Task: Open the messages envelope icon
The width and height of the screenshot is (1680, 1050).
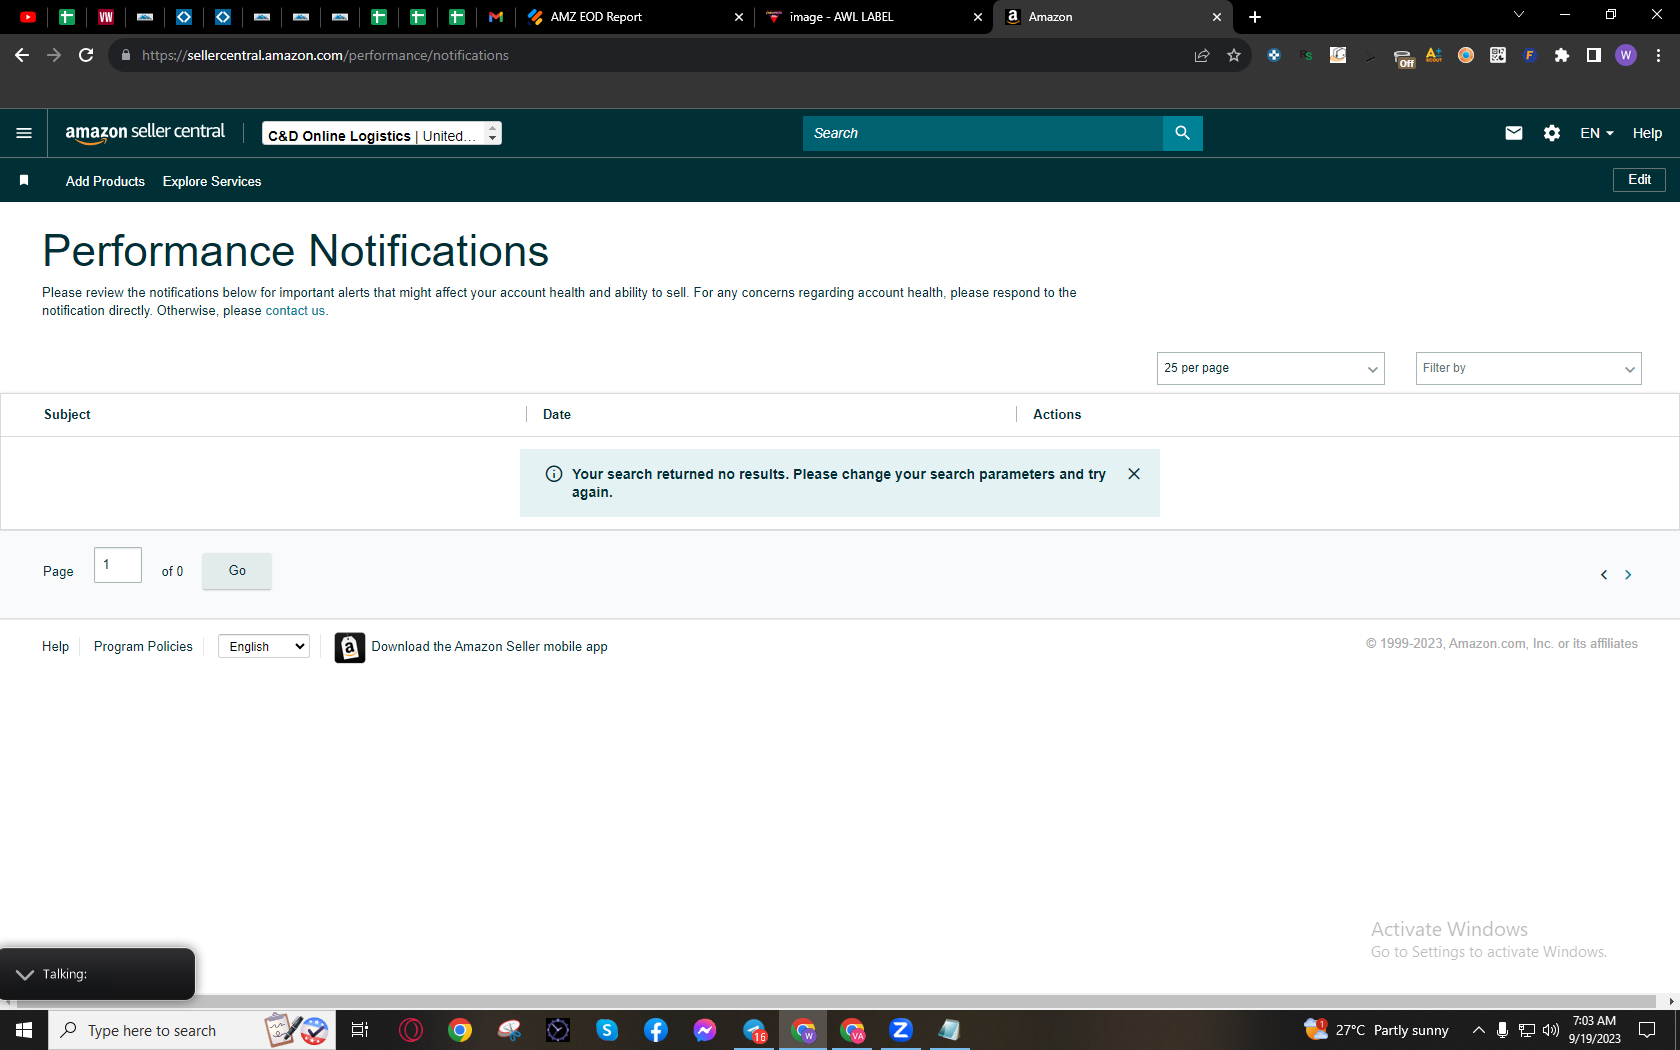Action: (1514, 133)
